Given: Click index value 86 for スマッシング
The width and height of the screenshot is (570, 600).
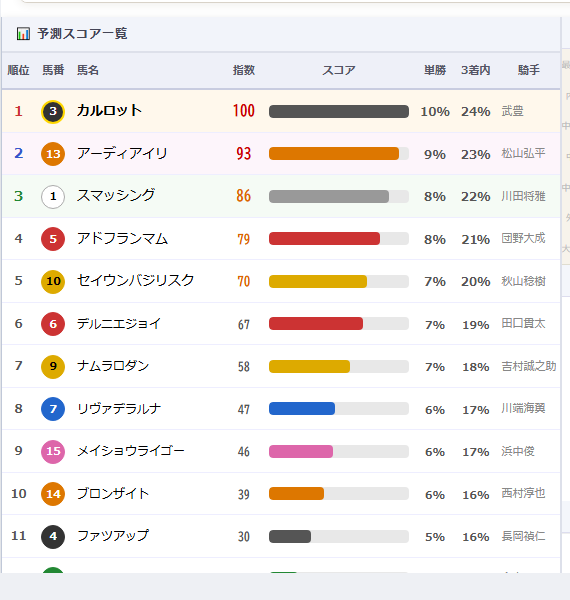Looking at the screenshot, I should tap(244, 196).
